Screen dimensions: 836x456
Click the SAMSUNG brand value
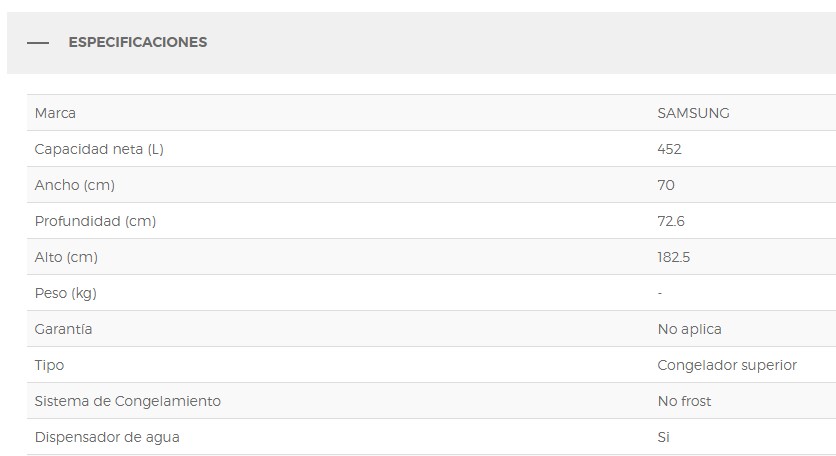693,113
